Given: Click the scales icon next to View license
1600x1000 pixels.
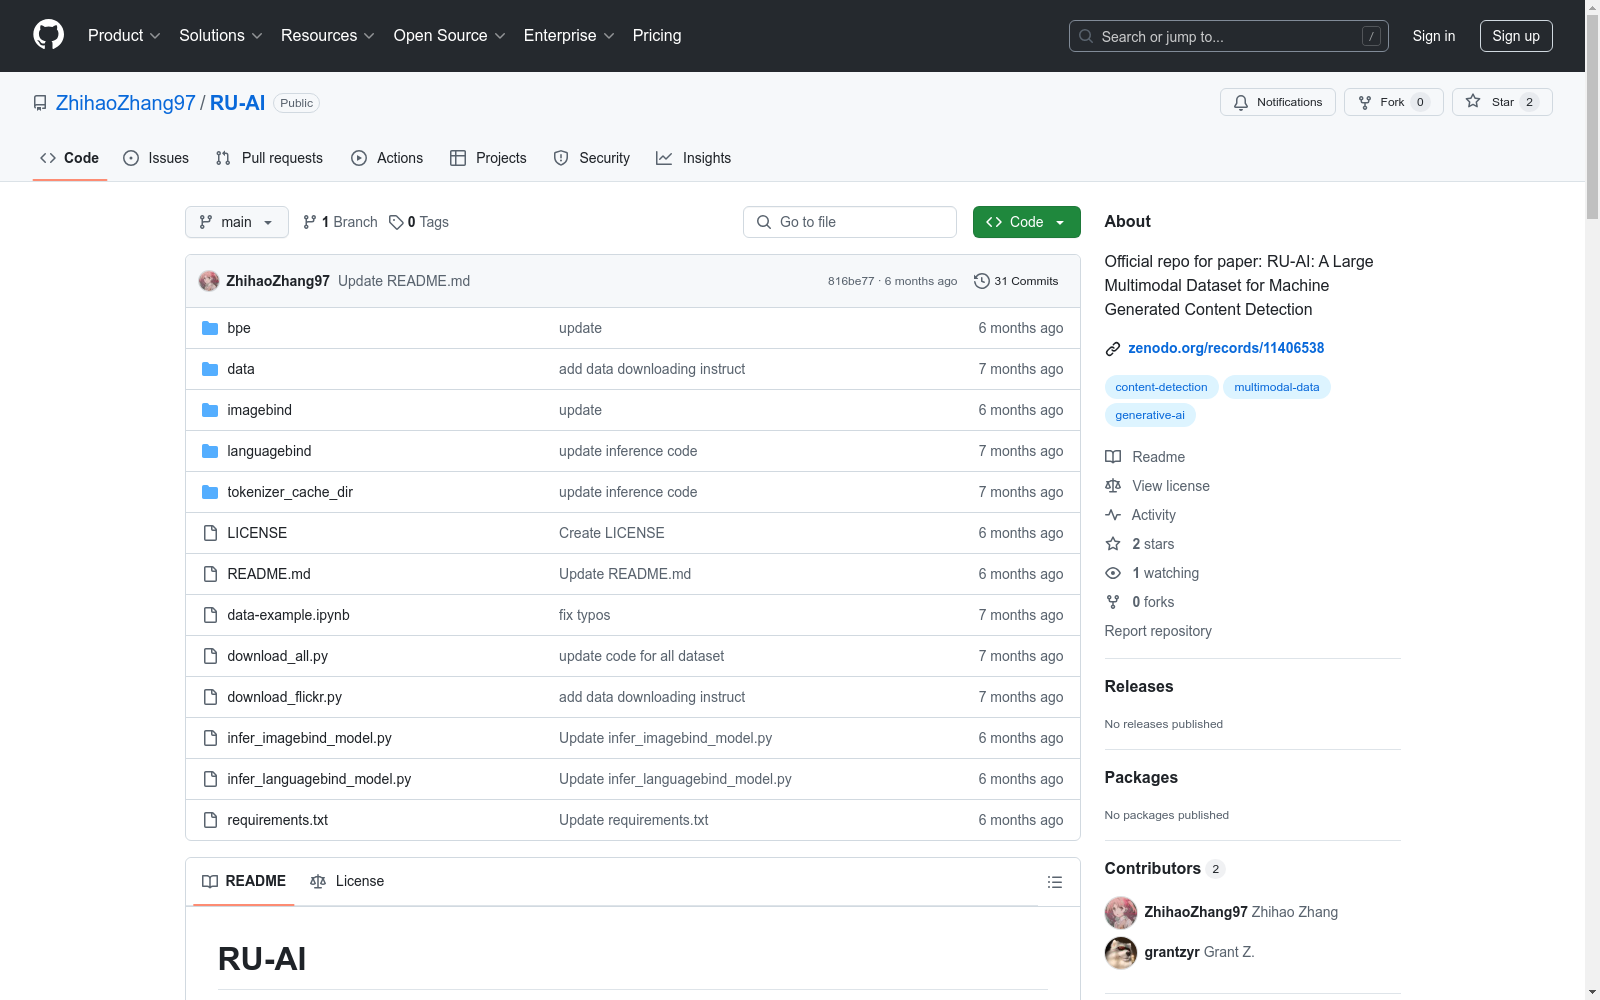Looking at the screenshot, I should click(x=1113, y=486).
